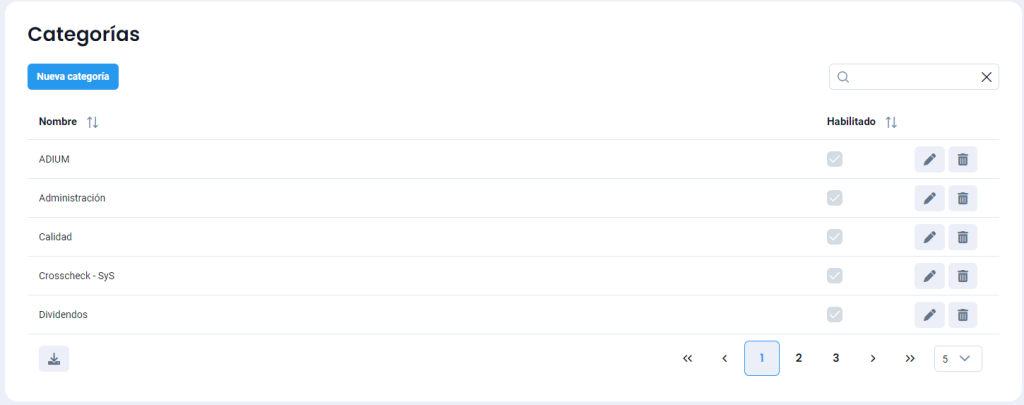Delete the Dividendos category

tap(962, 315)
